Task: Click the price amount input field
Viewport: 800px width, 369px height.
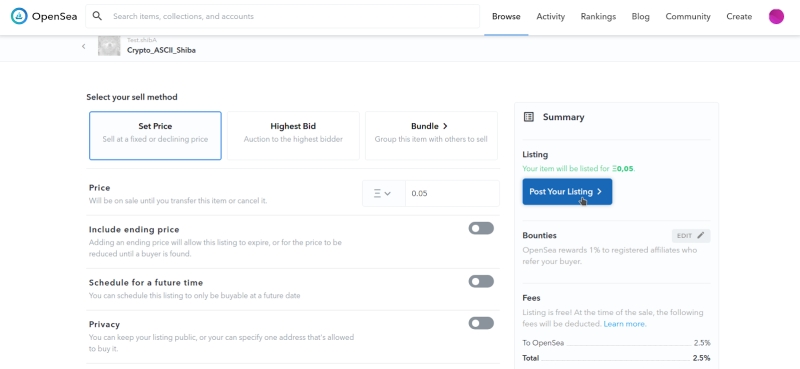Action: click(x=452, y=193)
